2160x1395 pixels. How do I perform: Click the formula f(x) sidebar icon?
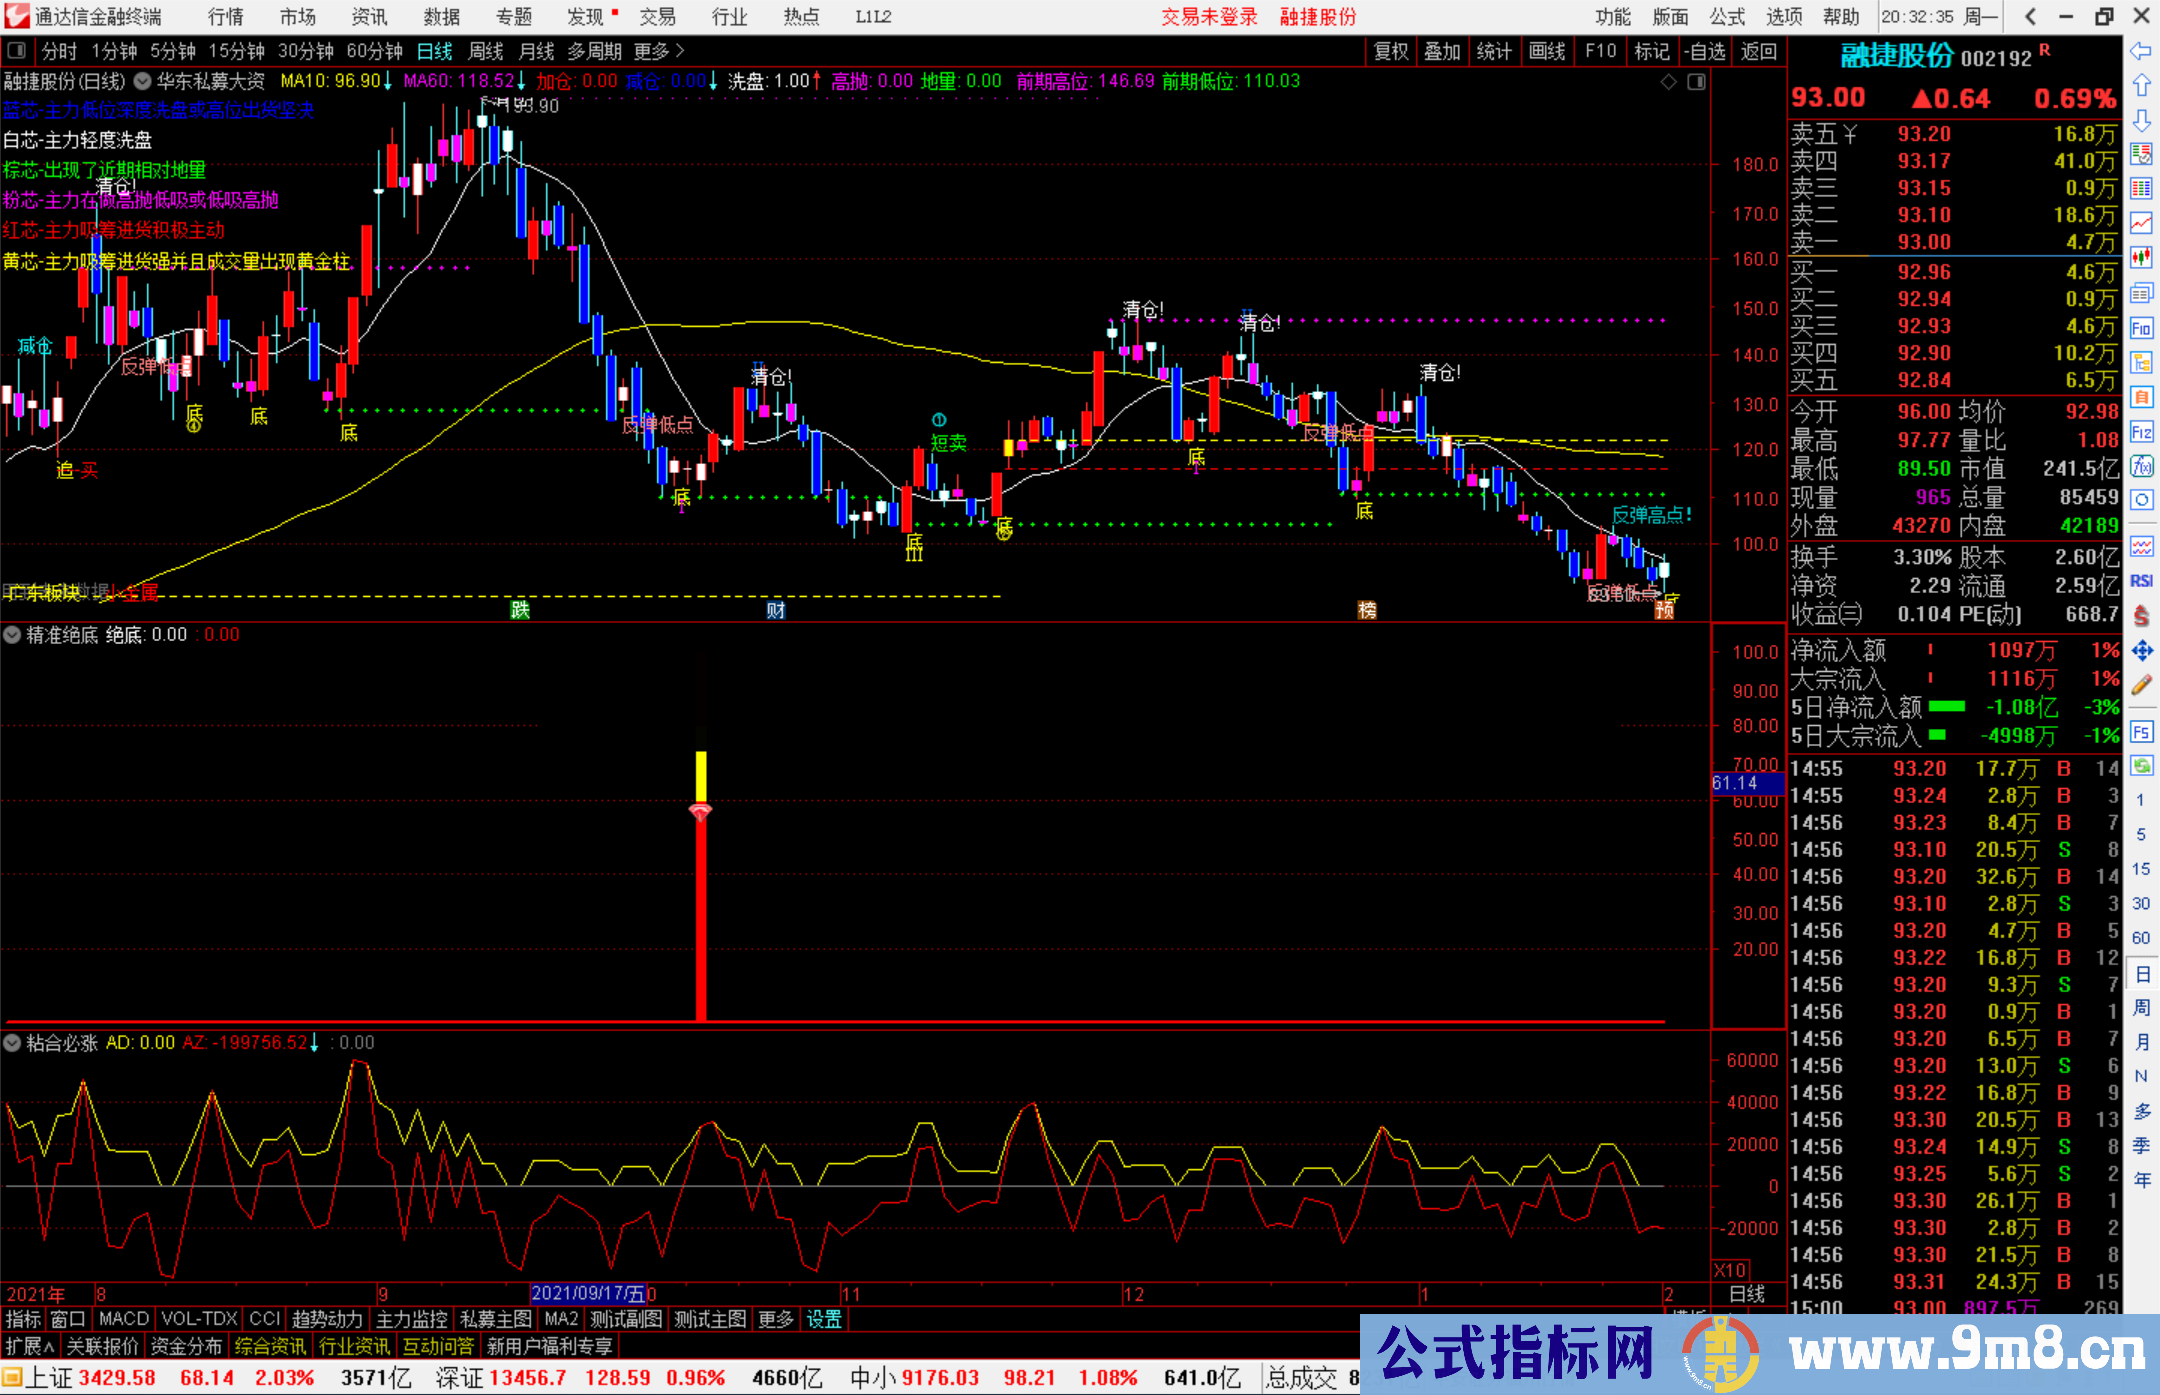point(2141,467)
